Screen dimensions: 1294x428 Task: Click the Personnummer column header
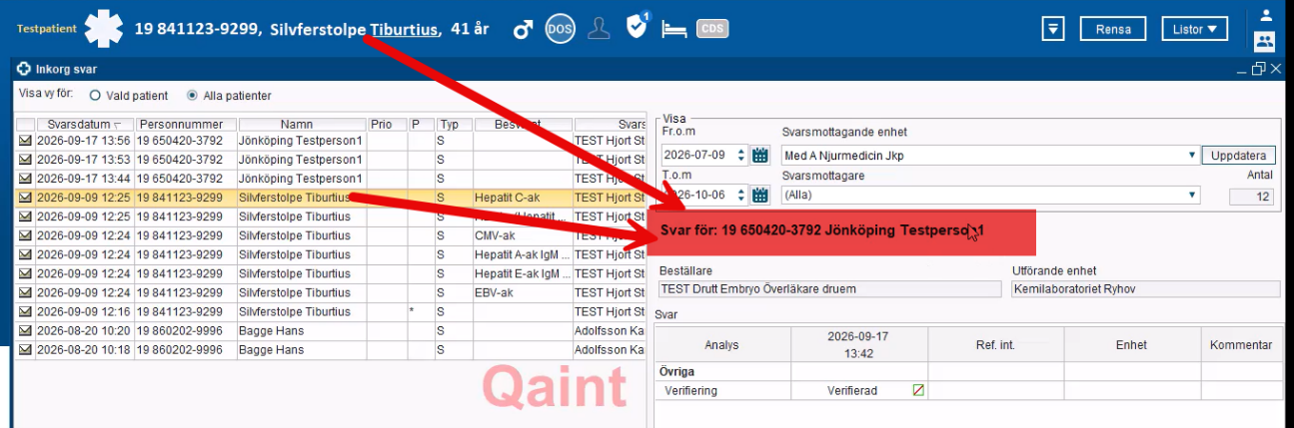tap(186, 124)
